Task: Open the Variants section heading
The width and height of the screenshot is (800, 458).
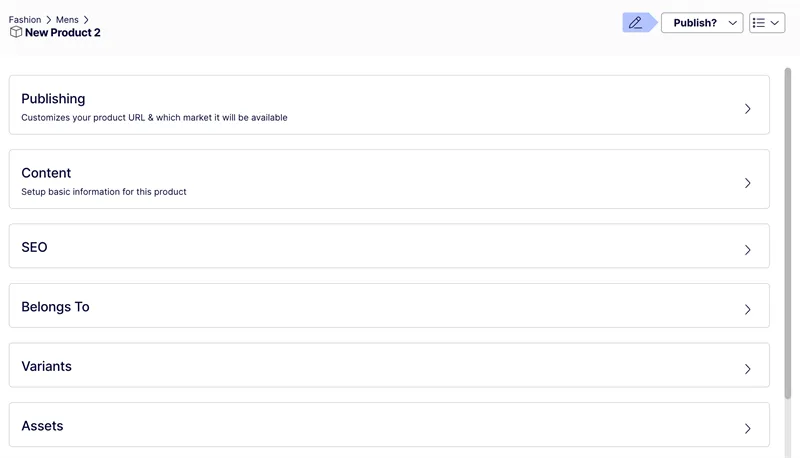Action: point(46,366)
